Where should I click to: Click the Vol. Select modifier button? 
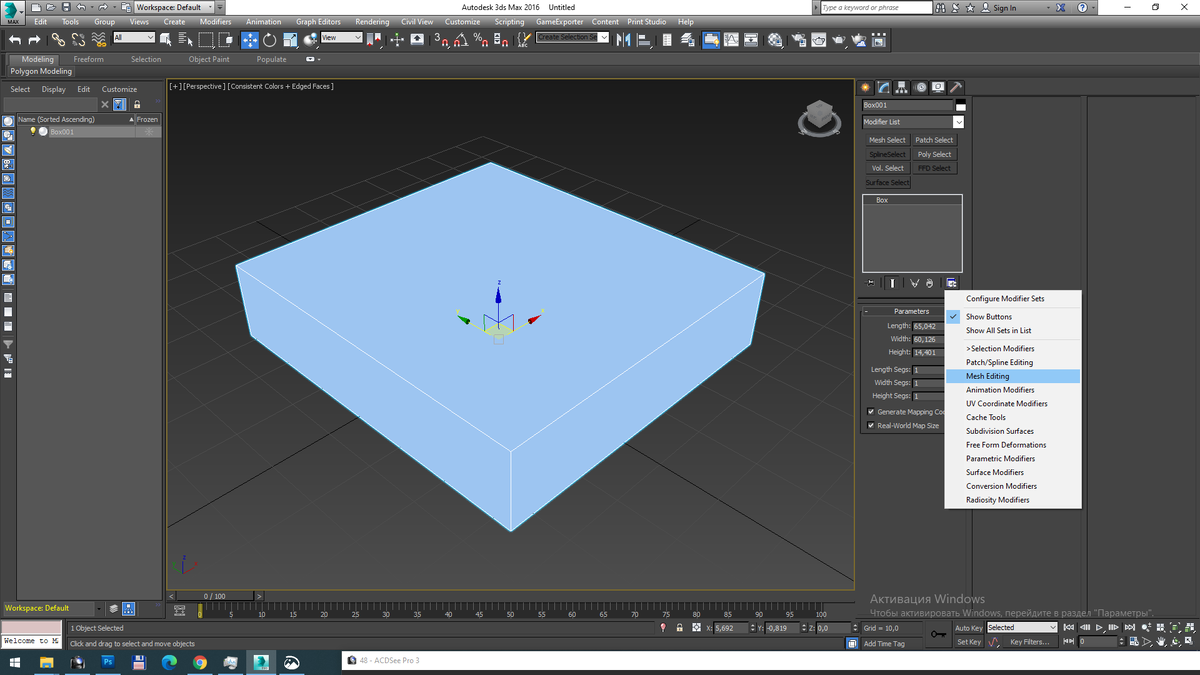887,168
